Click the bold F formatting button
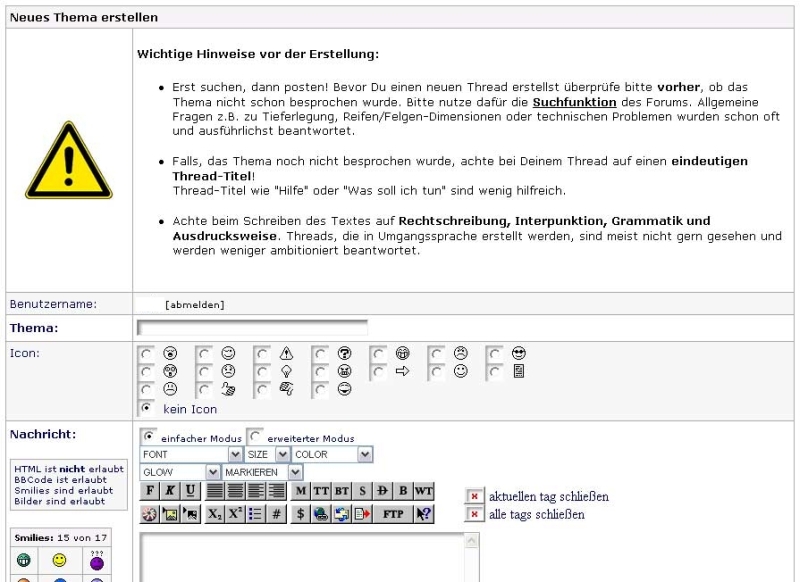 tap(149, 491)
